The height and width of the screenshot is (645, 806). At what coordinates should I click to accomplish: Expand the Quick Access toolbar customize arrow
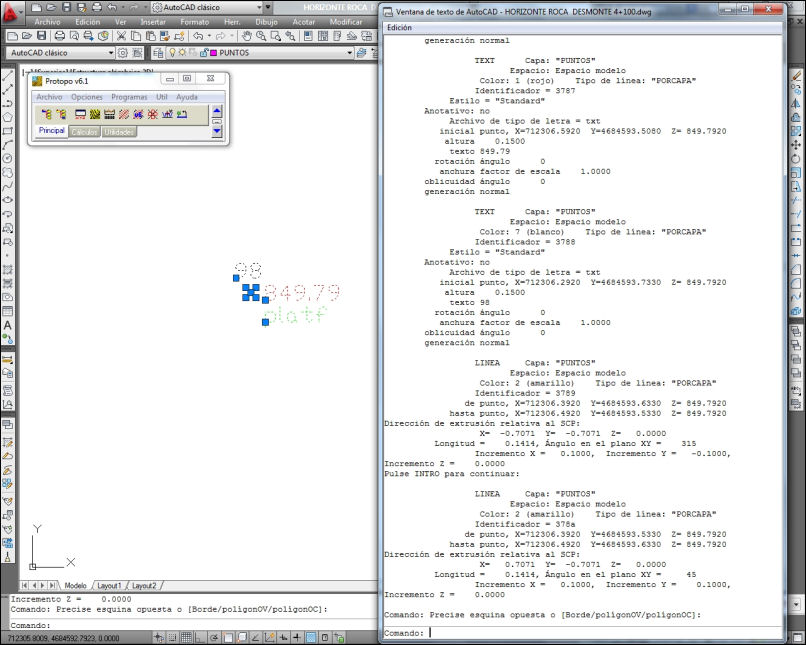268,8
